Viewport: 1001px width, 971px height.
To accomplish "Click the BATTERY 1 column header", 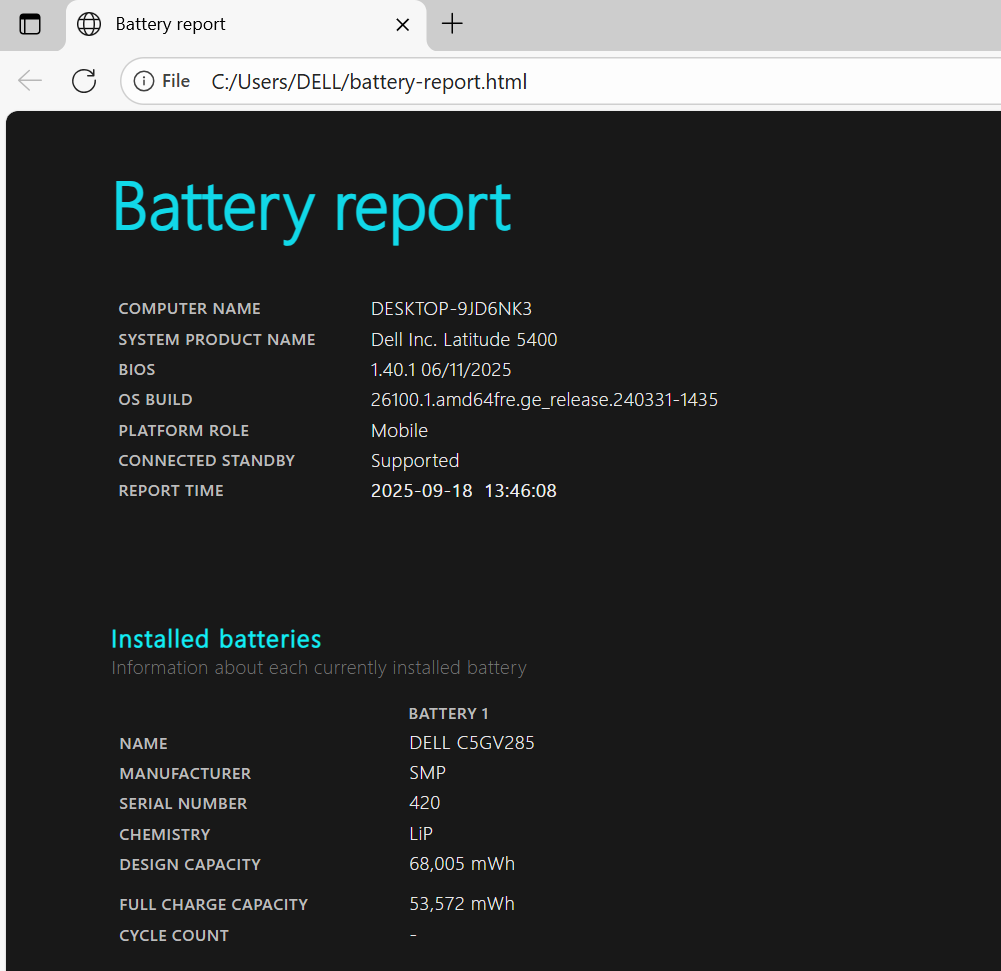I will click(448, 714).
